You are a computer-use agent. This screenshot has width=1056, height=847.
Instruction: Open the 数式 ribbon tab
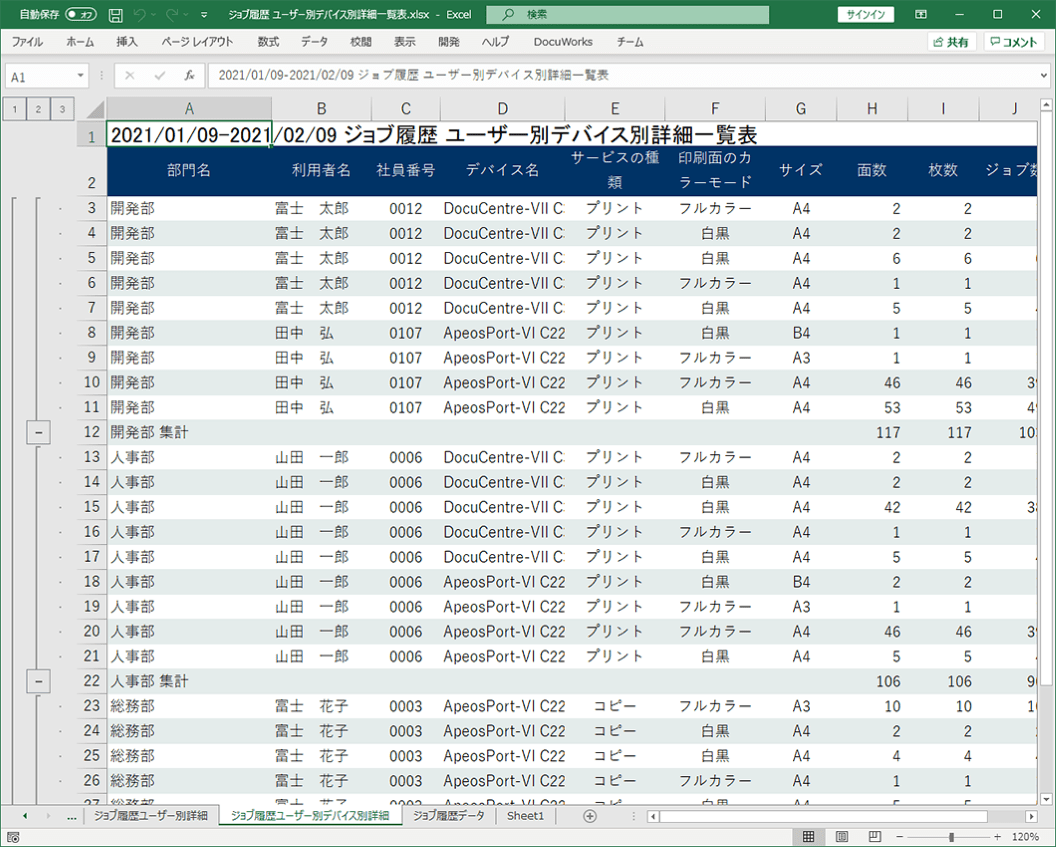pos(268,42)
